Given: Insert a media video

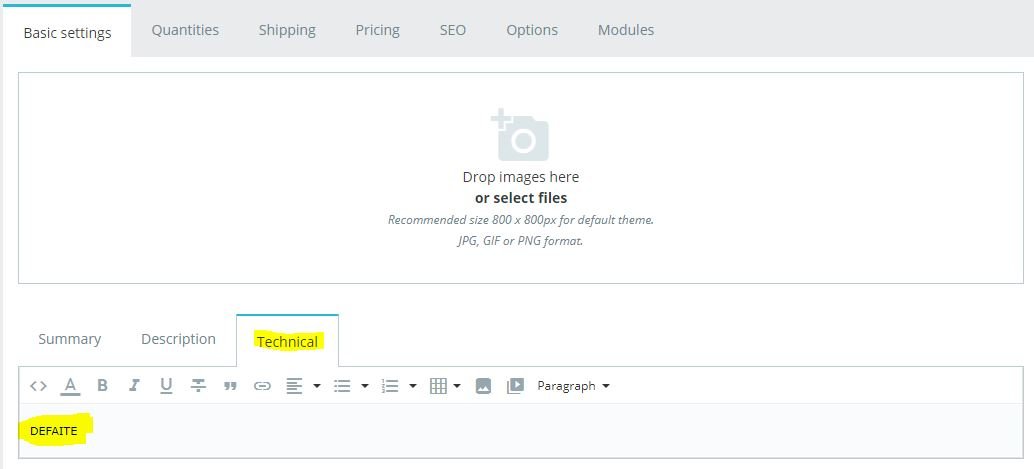Looking at the screenshot, I should (515, 386).
